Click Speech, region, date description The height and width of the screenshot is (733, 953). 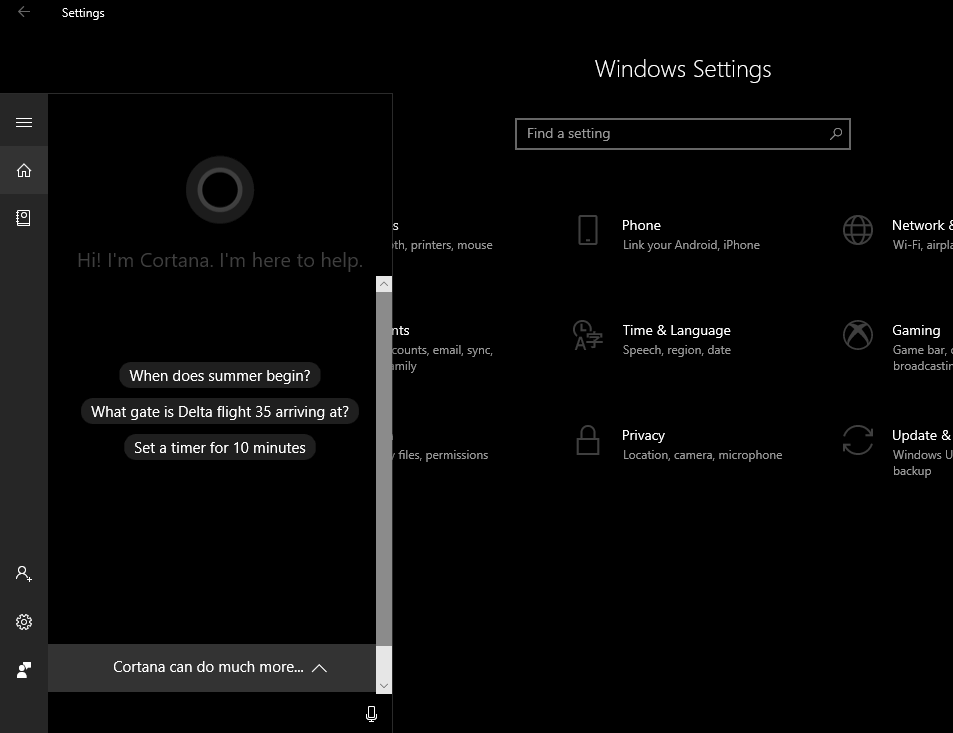[x=676, y=350]
